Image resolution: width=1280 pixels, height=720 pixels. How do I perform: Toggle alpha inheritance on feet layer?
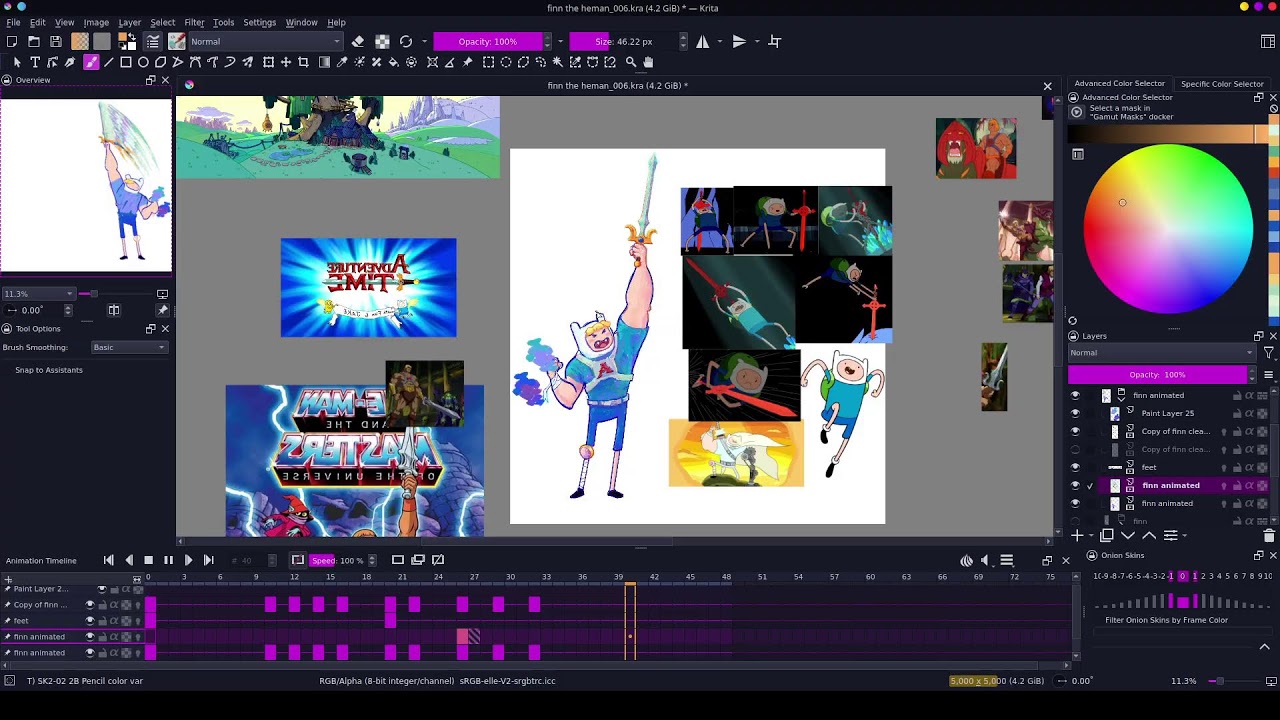tap(1250, 468)
